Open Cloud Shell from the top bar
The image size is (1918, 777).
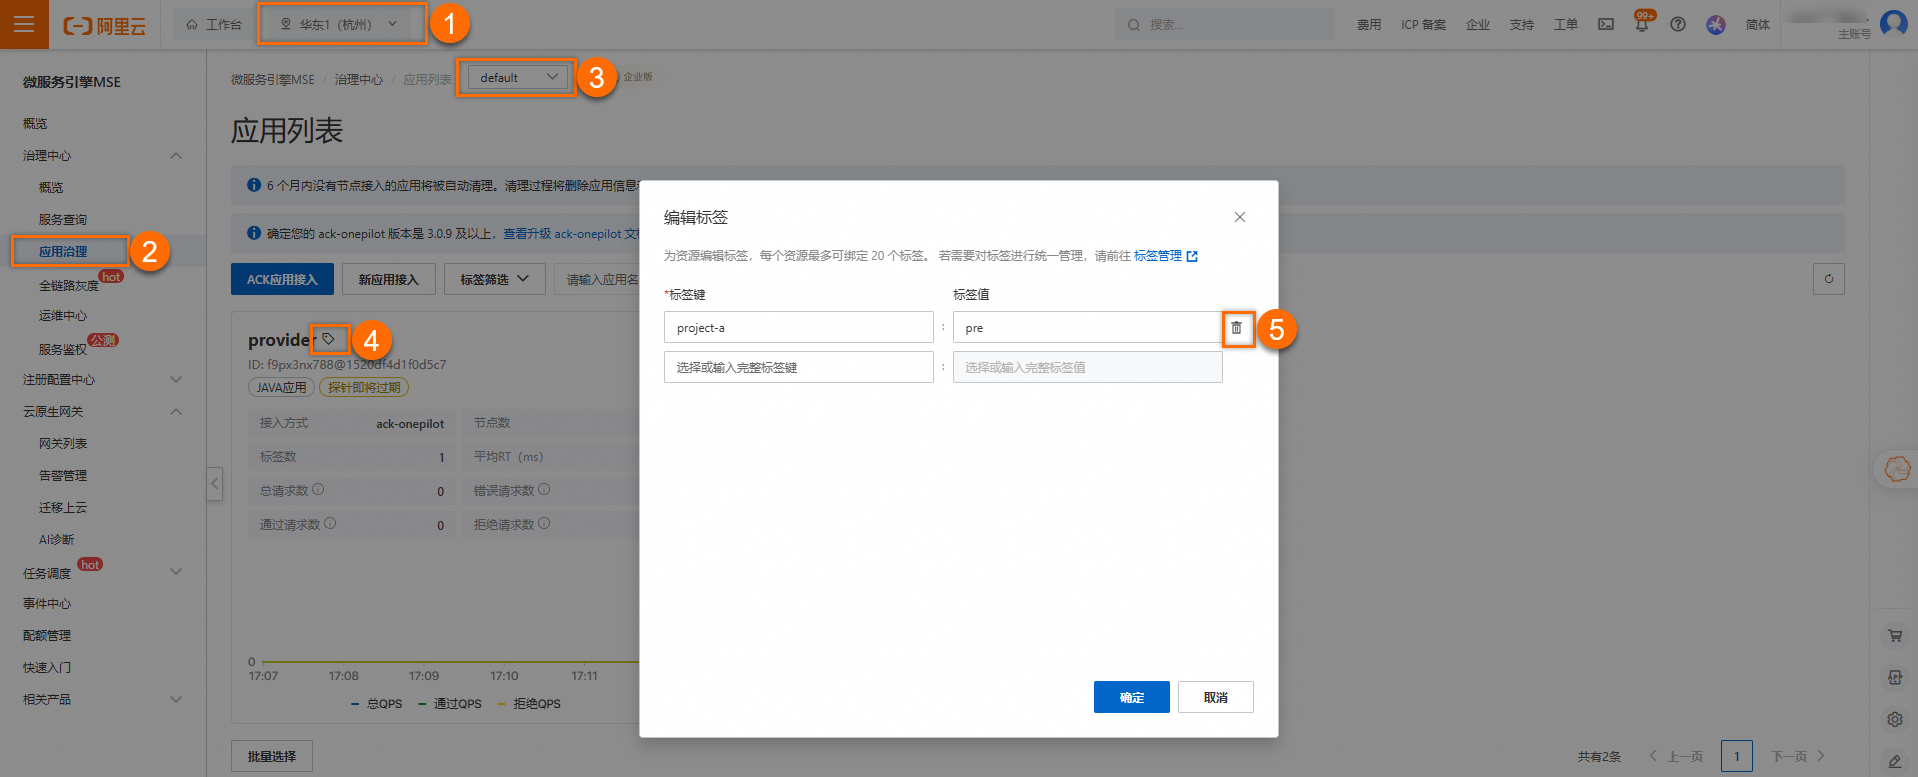pos(1606,24)
